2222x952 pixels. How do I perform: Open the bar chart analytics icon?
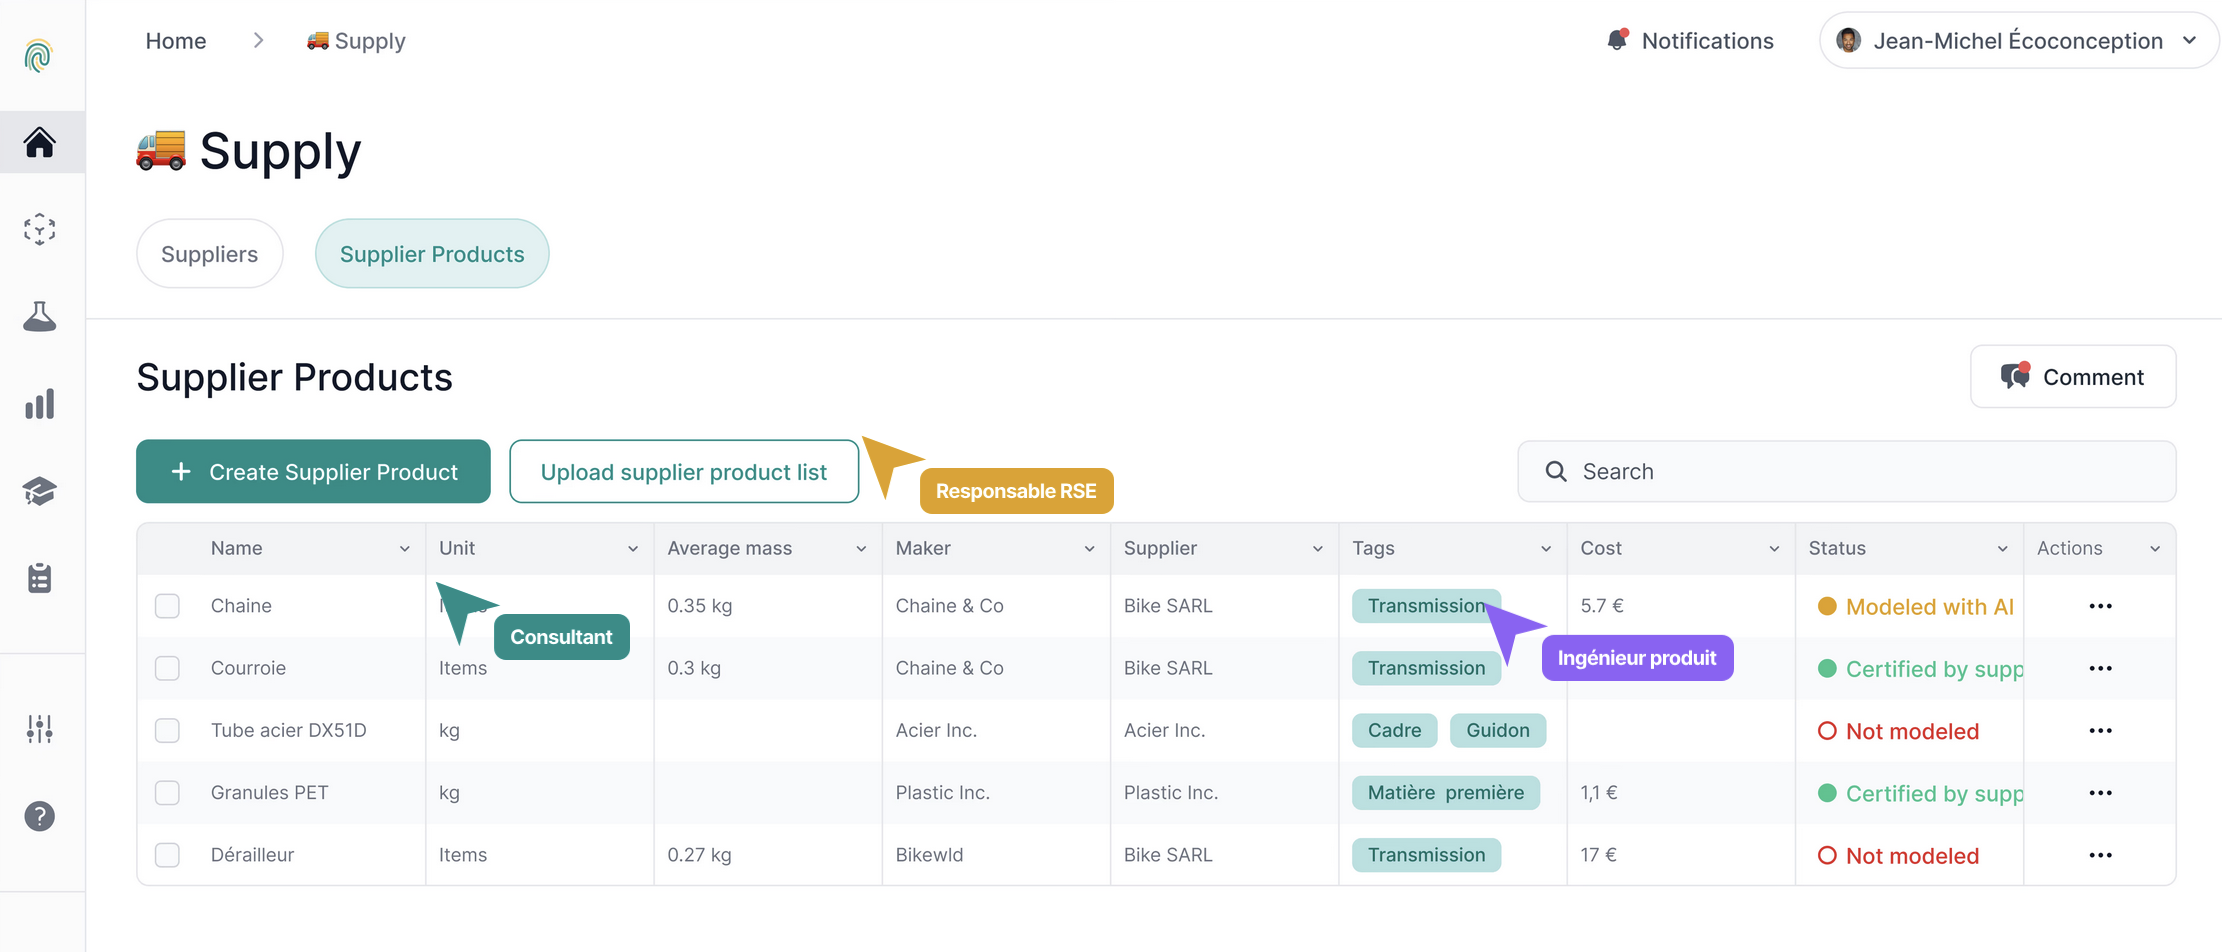pos(40,404)
